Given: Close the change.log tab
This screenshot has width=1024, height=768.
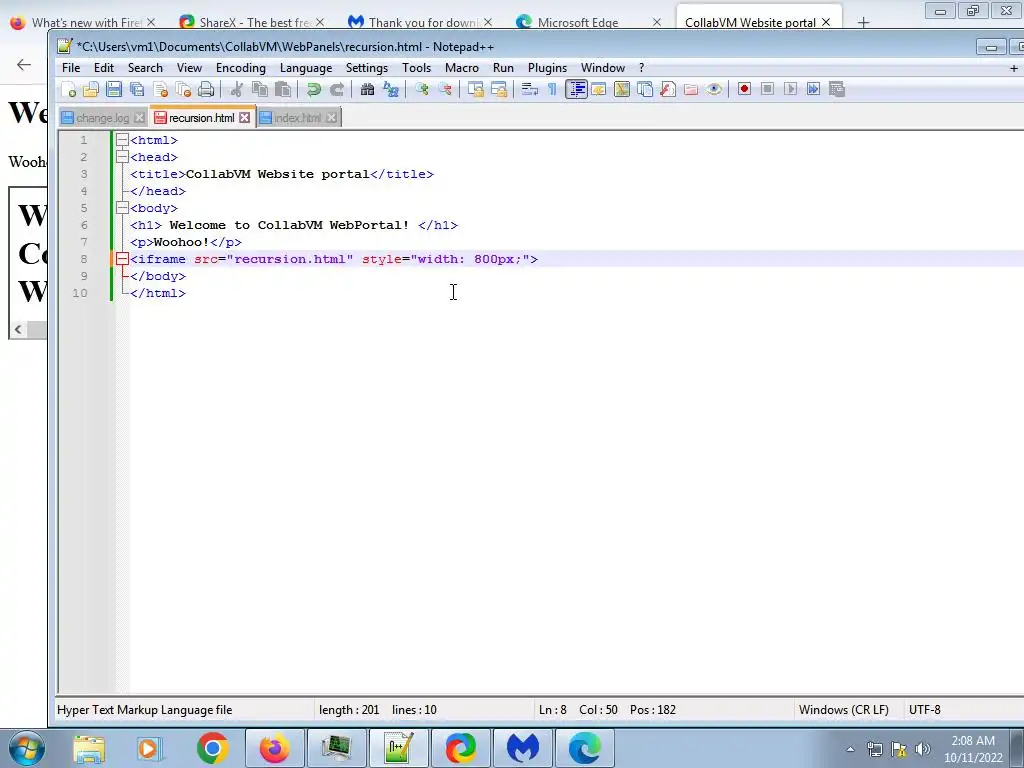Looking at the screenshot, I should (139, 118).
